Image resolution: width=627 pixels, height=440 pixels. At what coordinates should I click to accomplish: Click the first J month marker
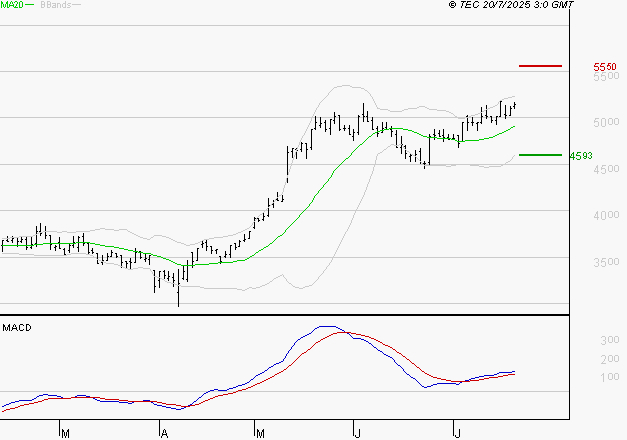point(357,433)
